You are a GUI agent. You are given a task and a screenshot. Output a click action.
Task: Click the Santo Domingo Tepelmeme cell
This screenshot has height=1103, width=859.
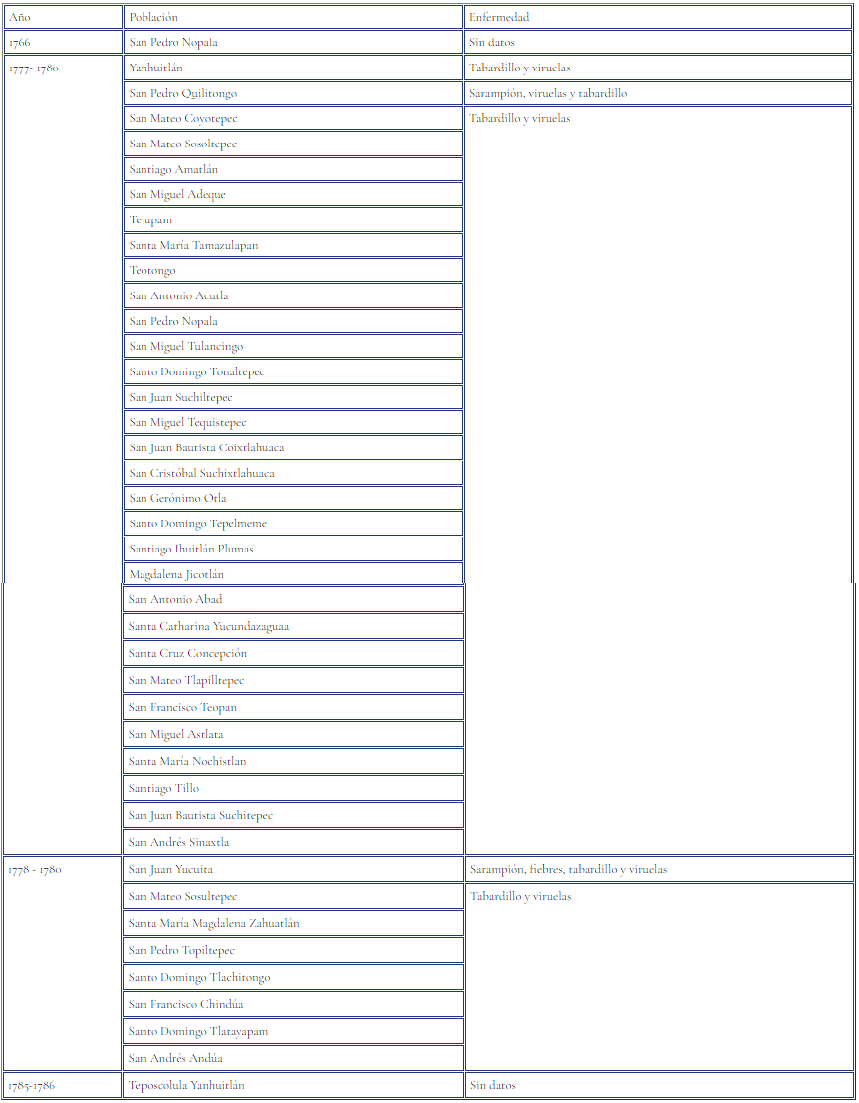[293, 524]
